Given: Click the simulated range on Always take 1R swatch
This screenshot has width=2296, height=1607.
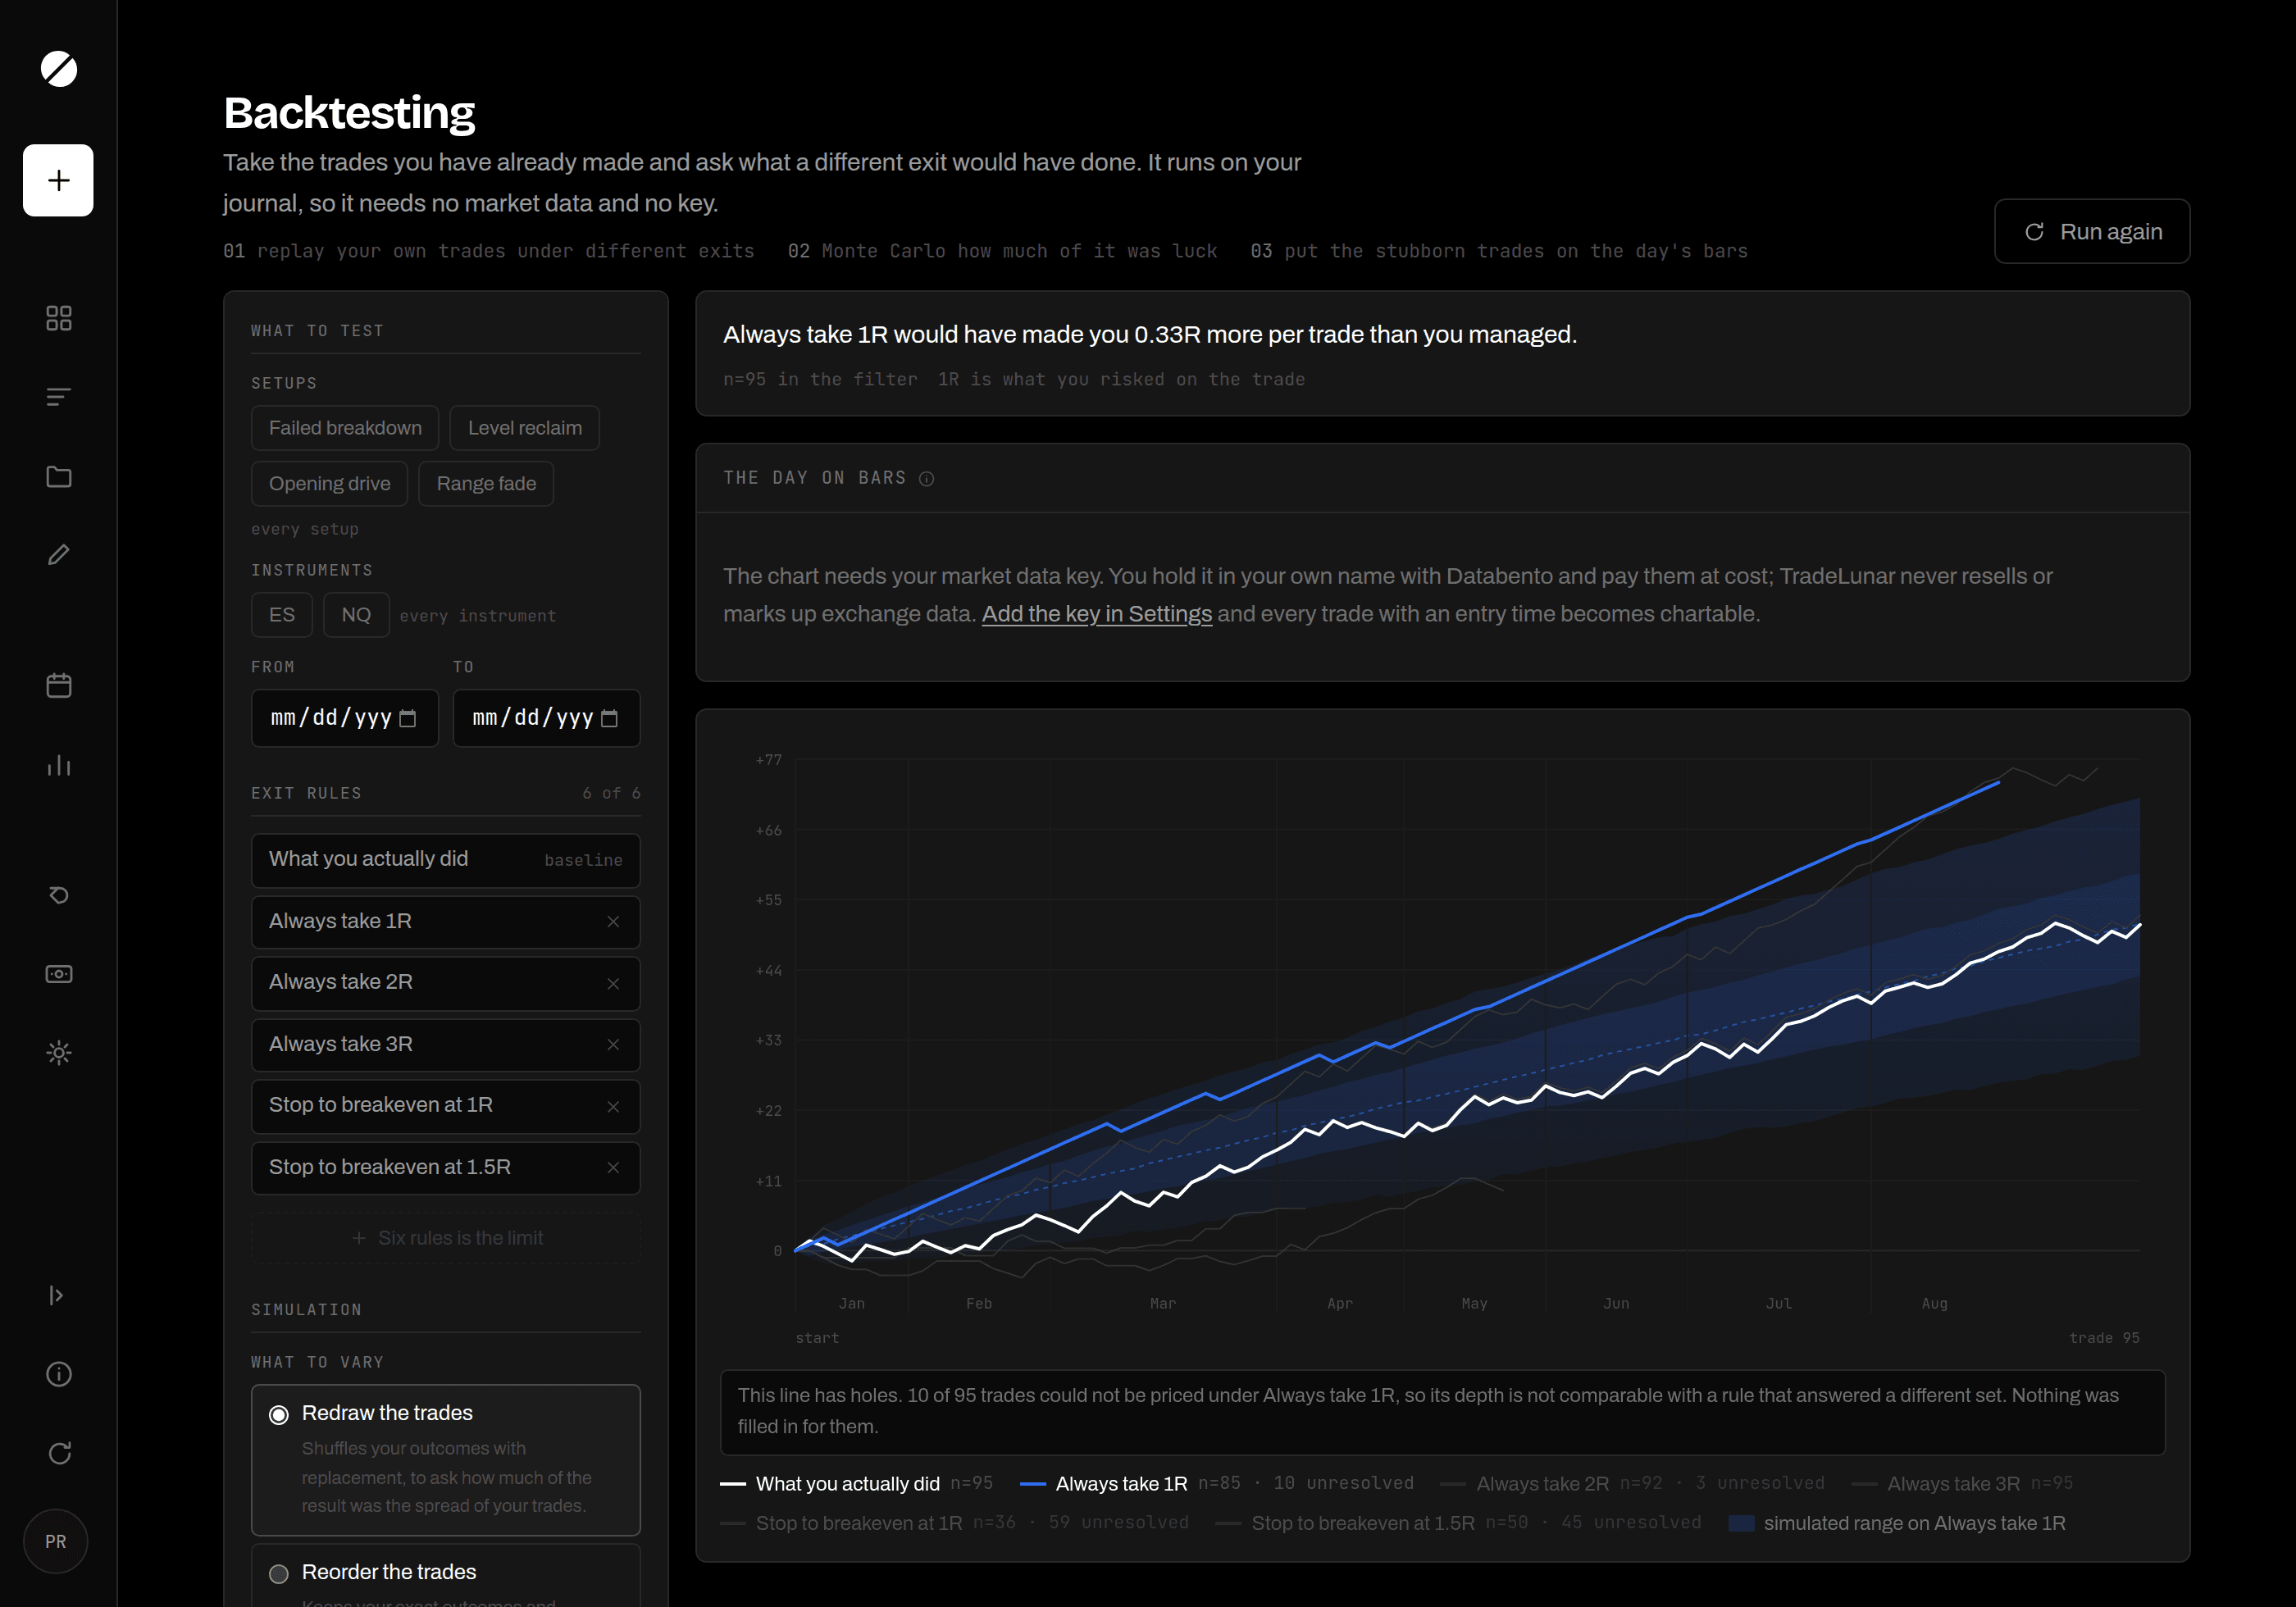Looking at the screenshot, I should coord(1741,1523).
